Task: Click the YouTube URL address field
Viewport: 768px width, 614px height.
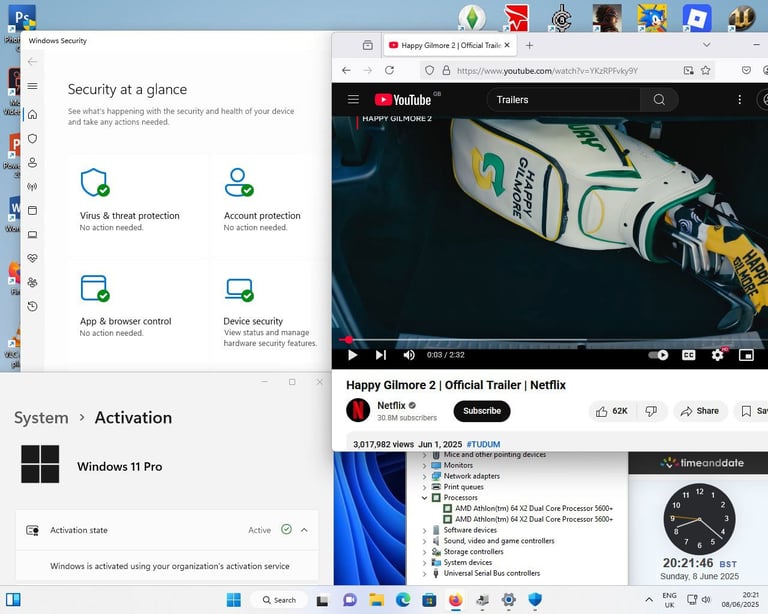Action: point(547,71)
